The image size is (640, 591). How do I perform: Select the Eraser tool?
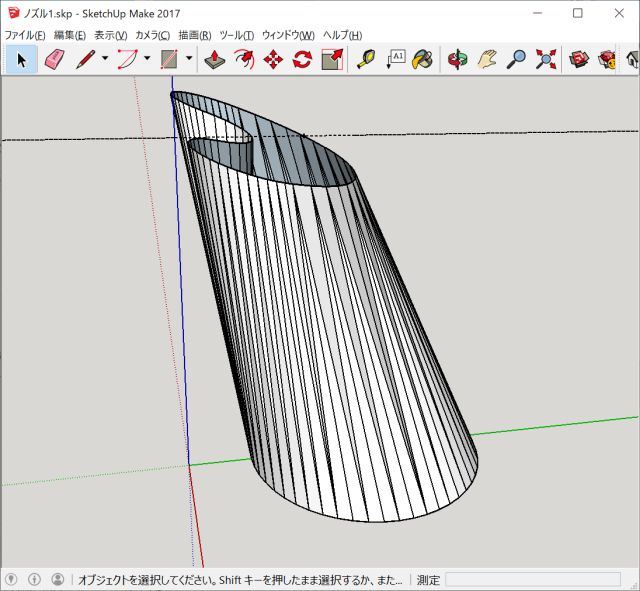pyautogui.click(x=54, y=59)
